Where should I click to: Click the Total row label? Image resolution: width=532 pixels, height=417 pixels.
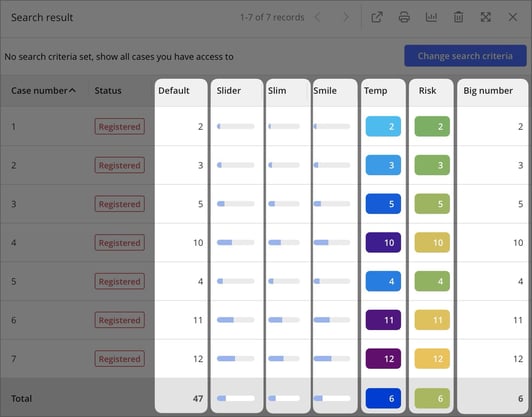point(21,398)
